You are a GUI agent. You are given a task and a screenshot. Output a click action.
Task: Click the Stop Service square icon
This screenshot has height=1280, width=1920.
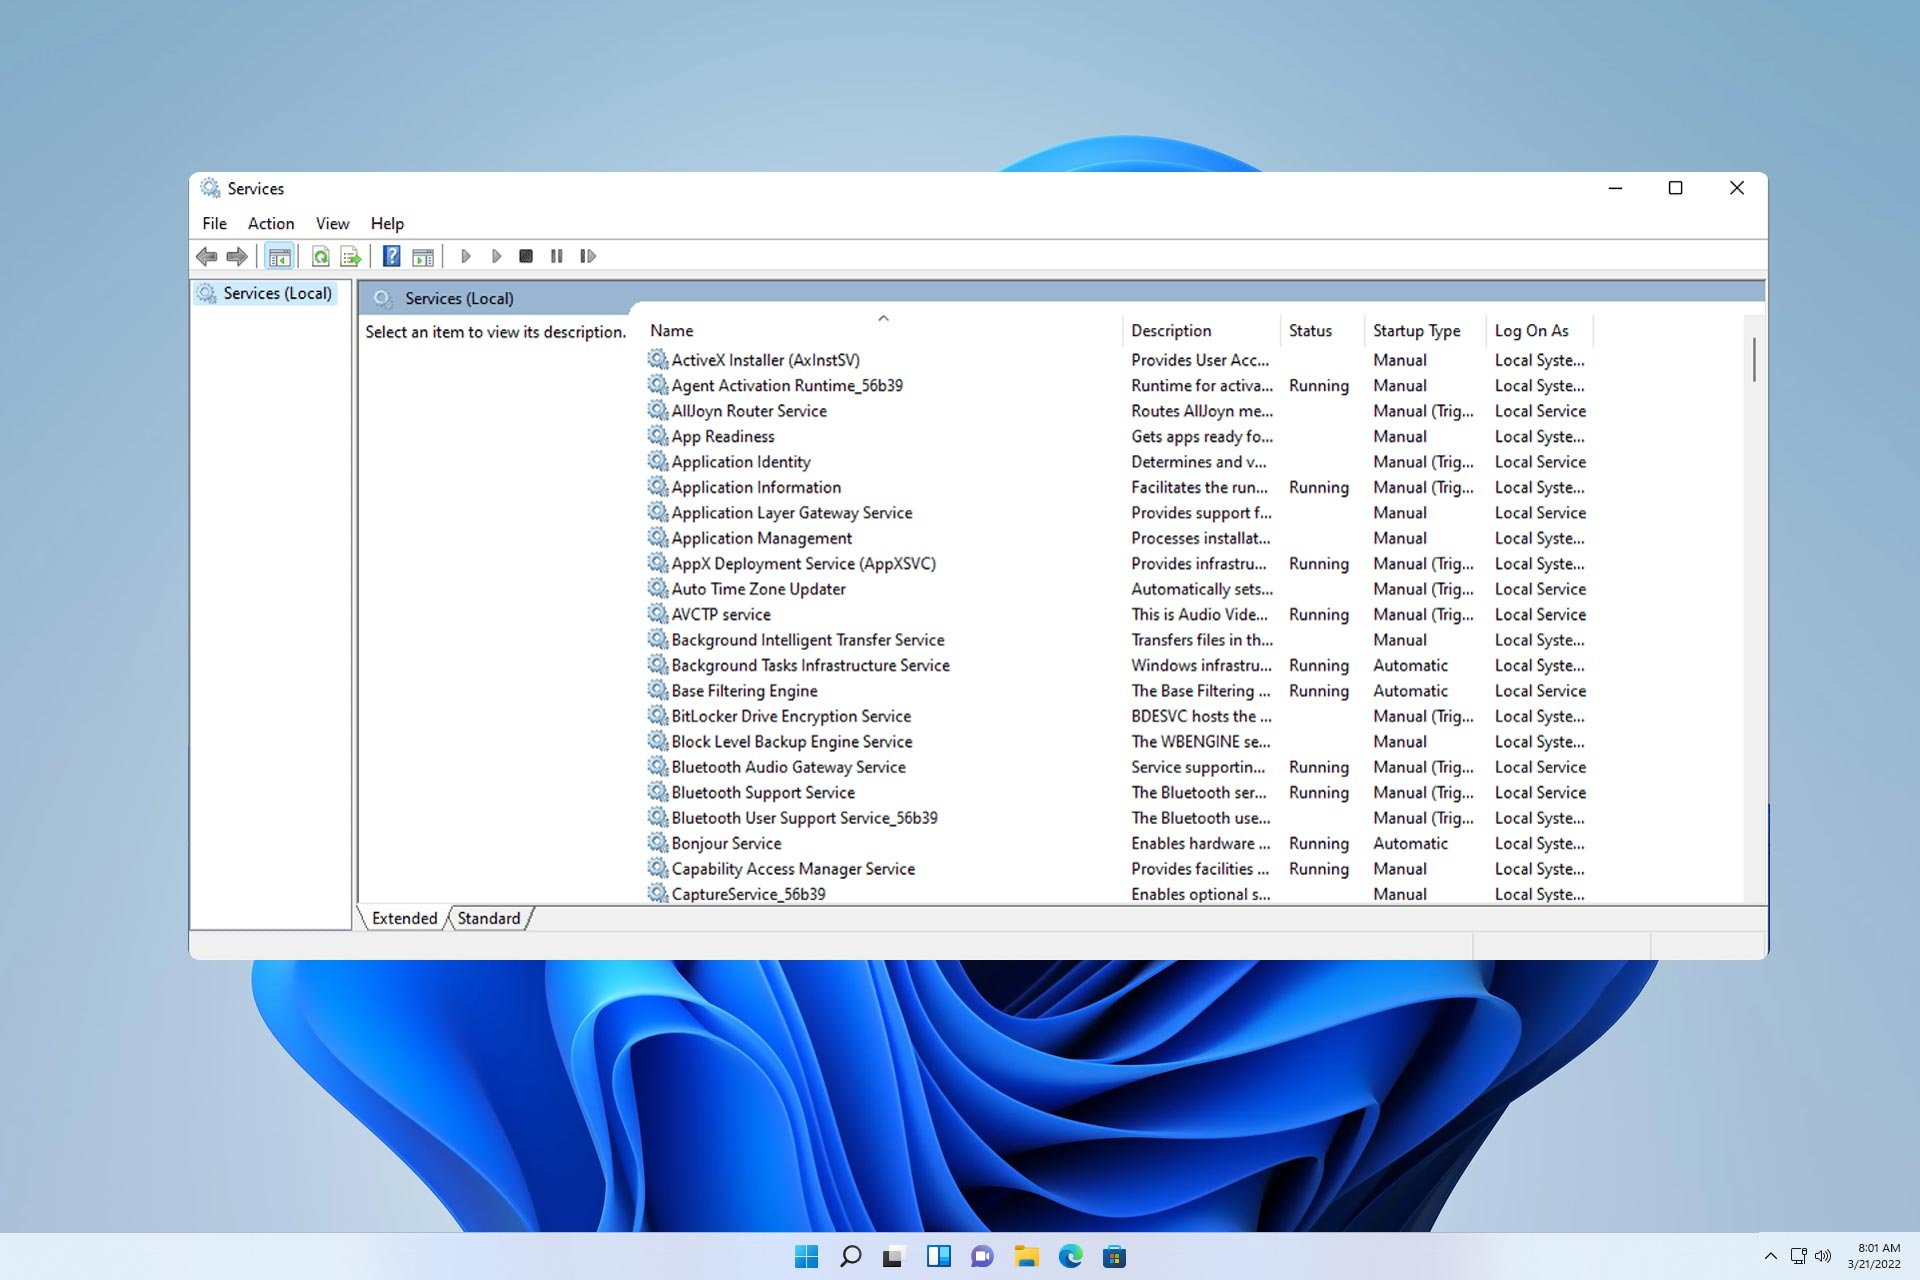click(x=526, y=257)
